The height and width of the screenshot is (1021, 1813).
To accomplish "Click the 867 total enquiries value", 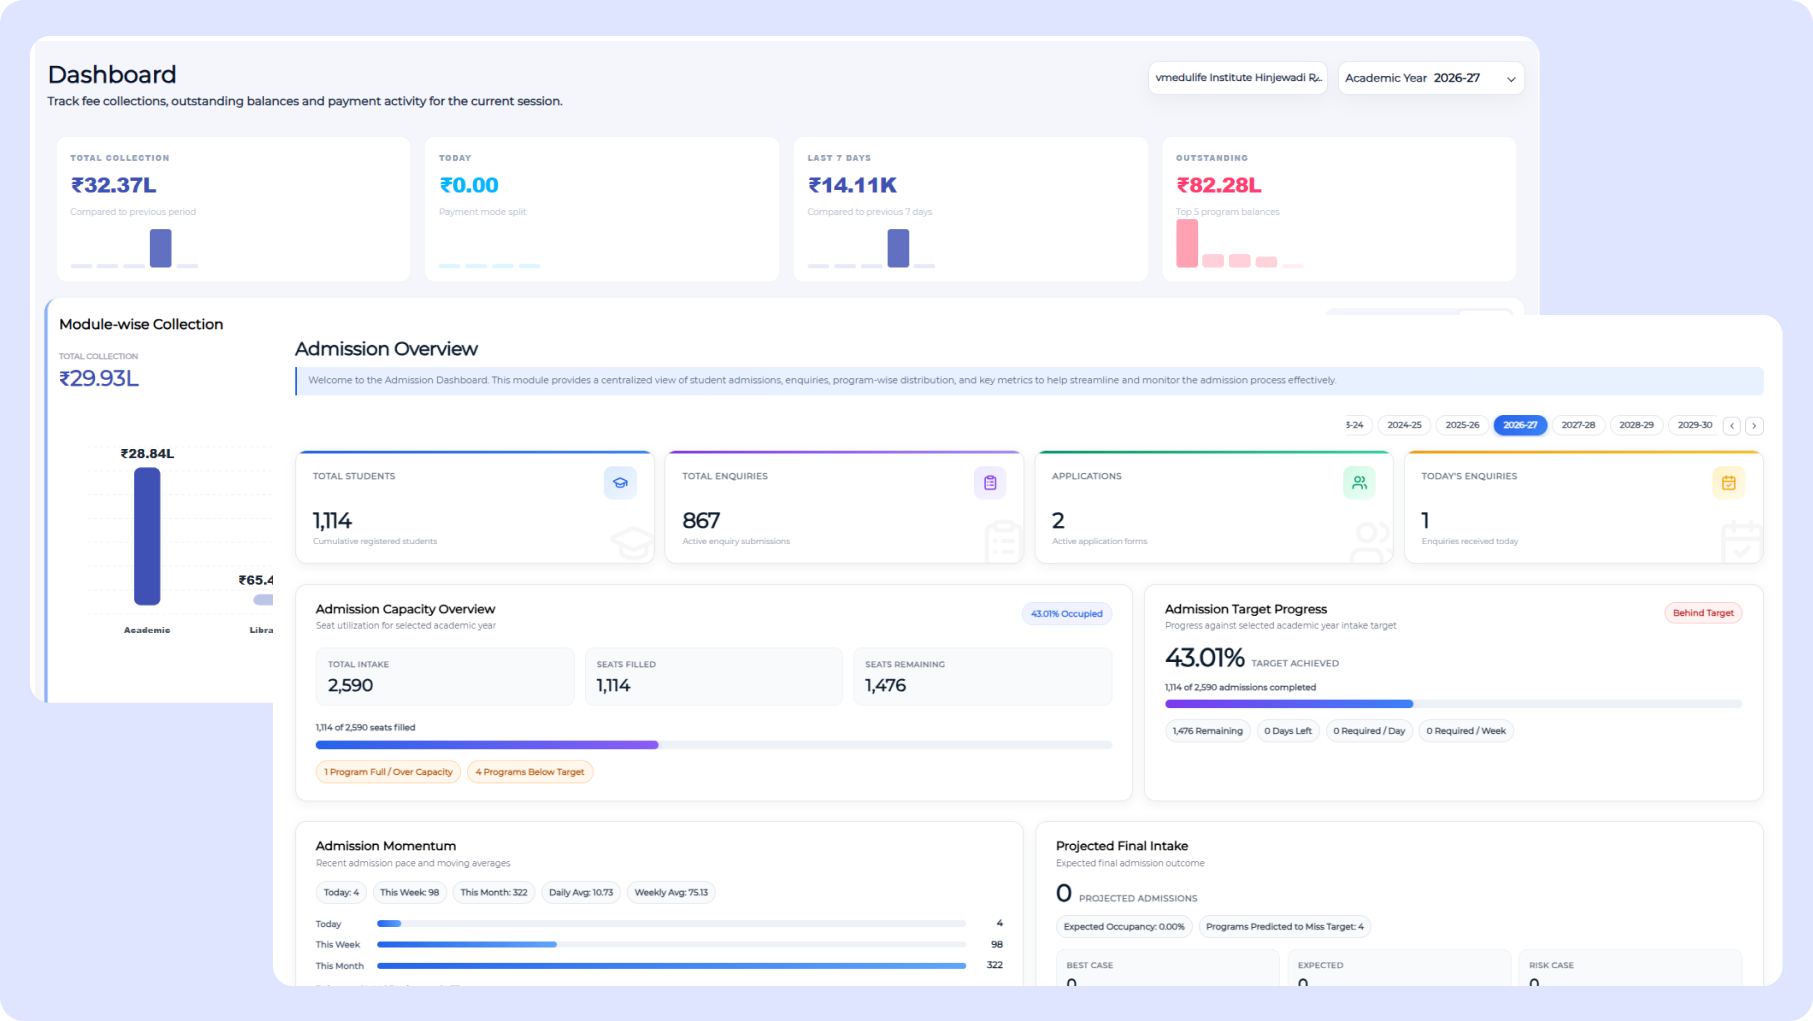I will [701, 521].
